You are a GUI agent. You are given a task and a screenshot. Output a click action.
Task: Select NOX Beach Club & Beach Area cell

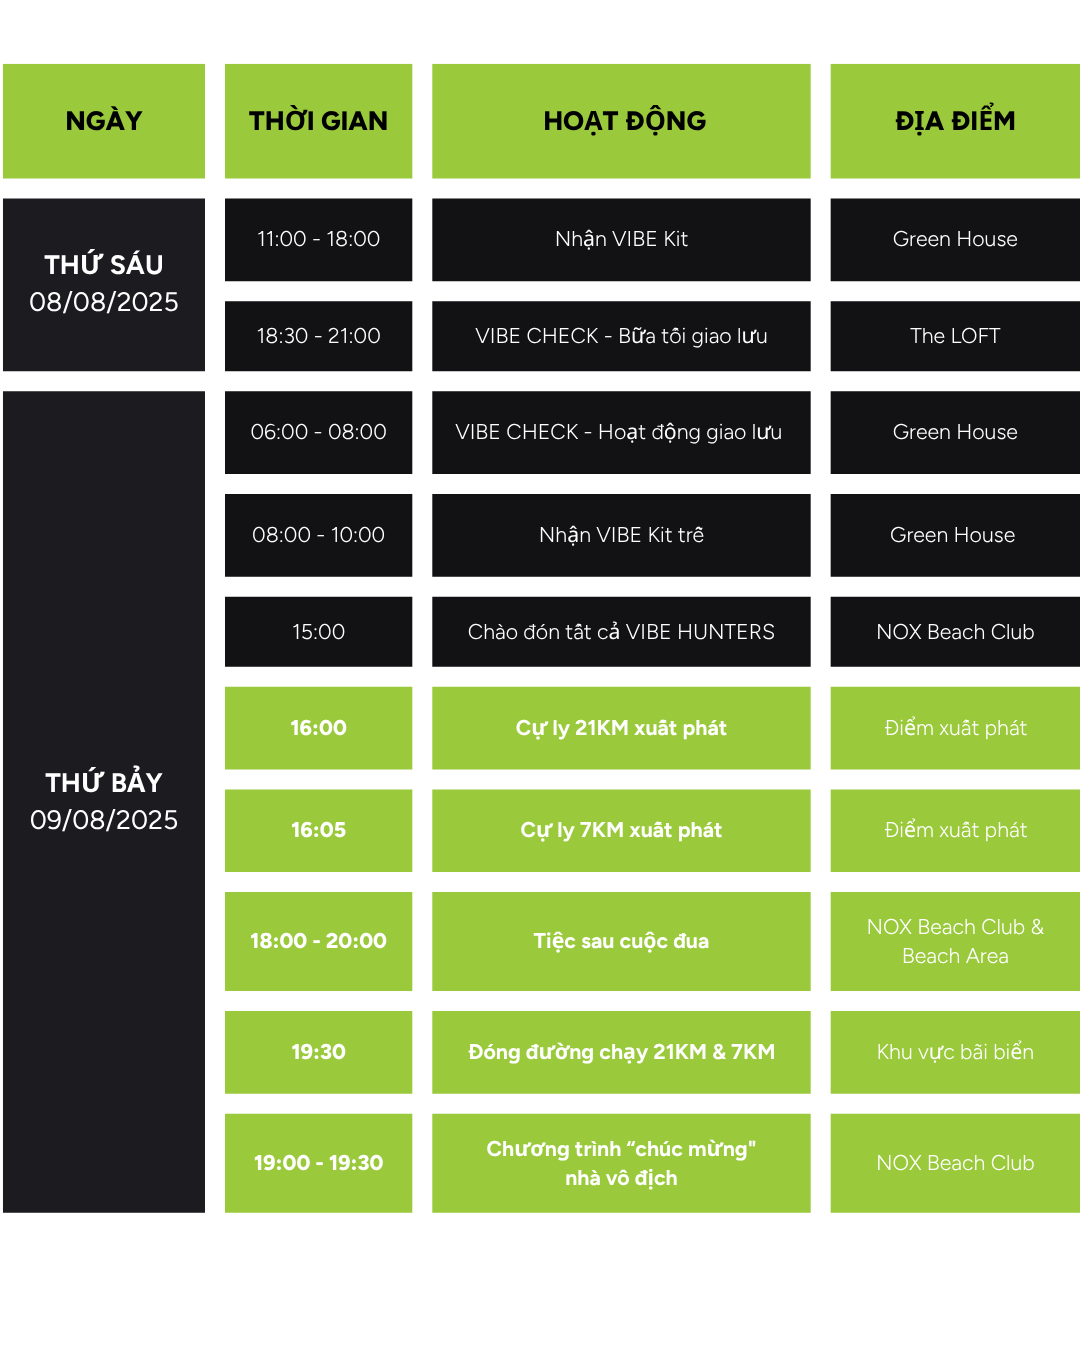click(955, 941)
